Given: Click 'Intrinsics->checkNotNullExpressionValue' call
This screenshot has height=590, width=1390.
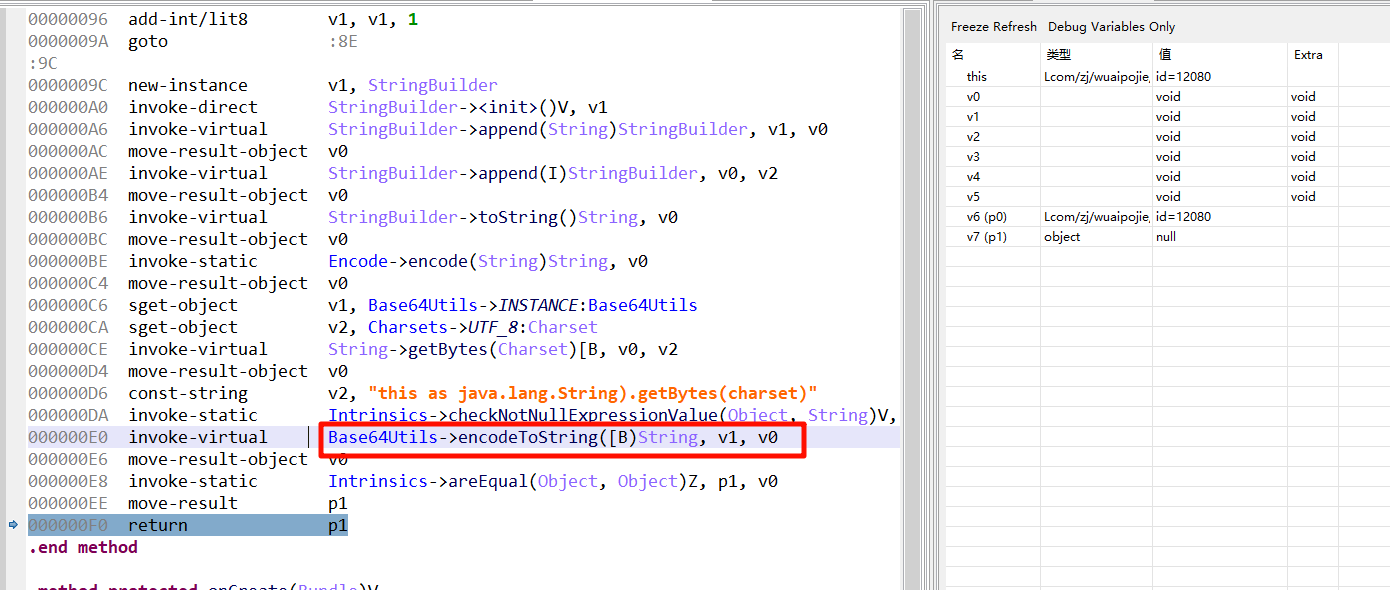Looking at the screenshot, I should click(612, 415).
